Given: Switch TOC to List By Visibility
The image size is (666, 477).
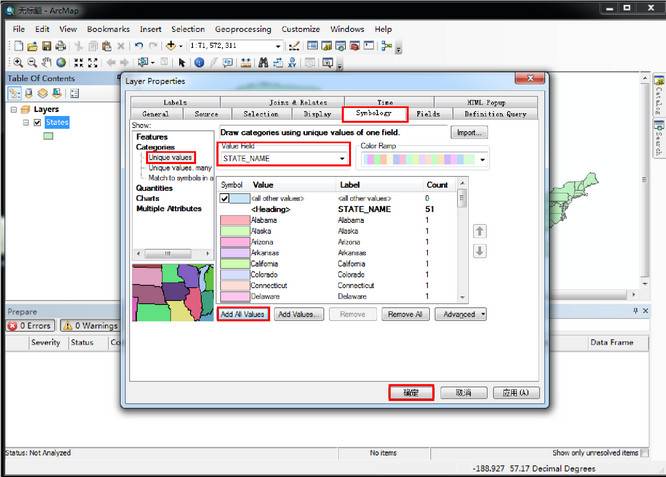Looking at the screenshot, I should [42, 93].
